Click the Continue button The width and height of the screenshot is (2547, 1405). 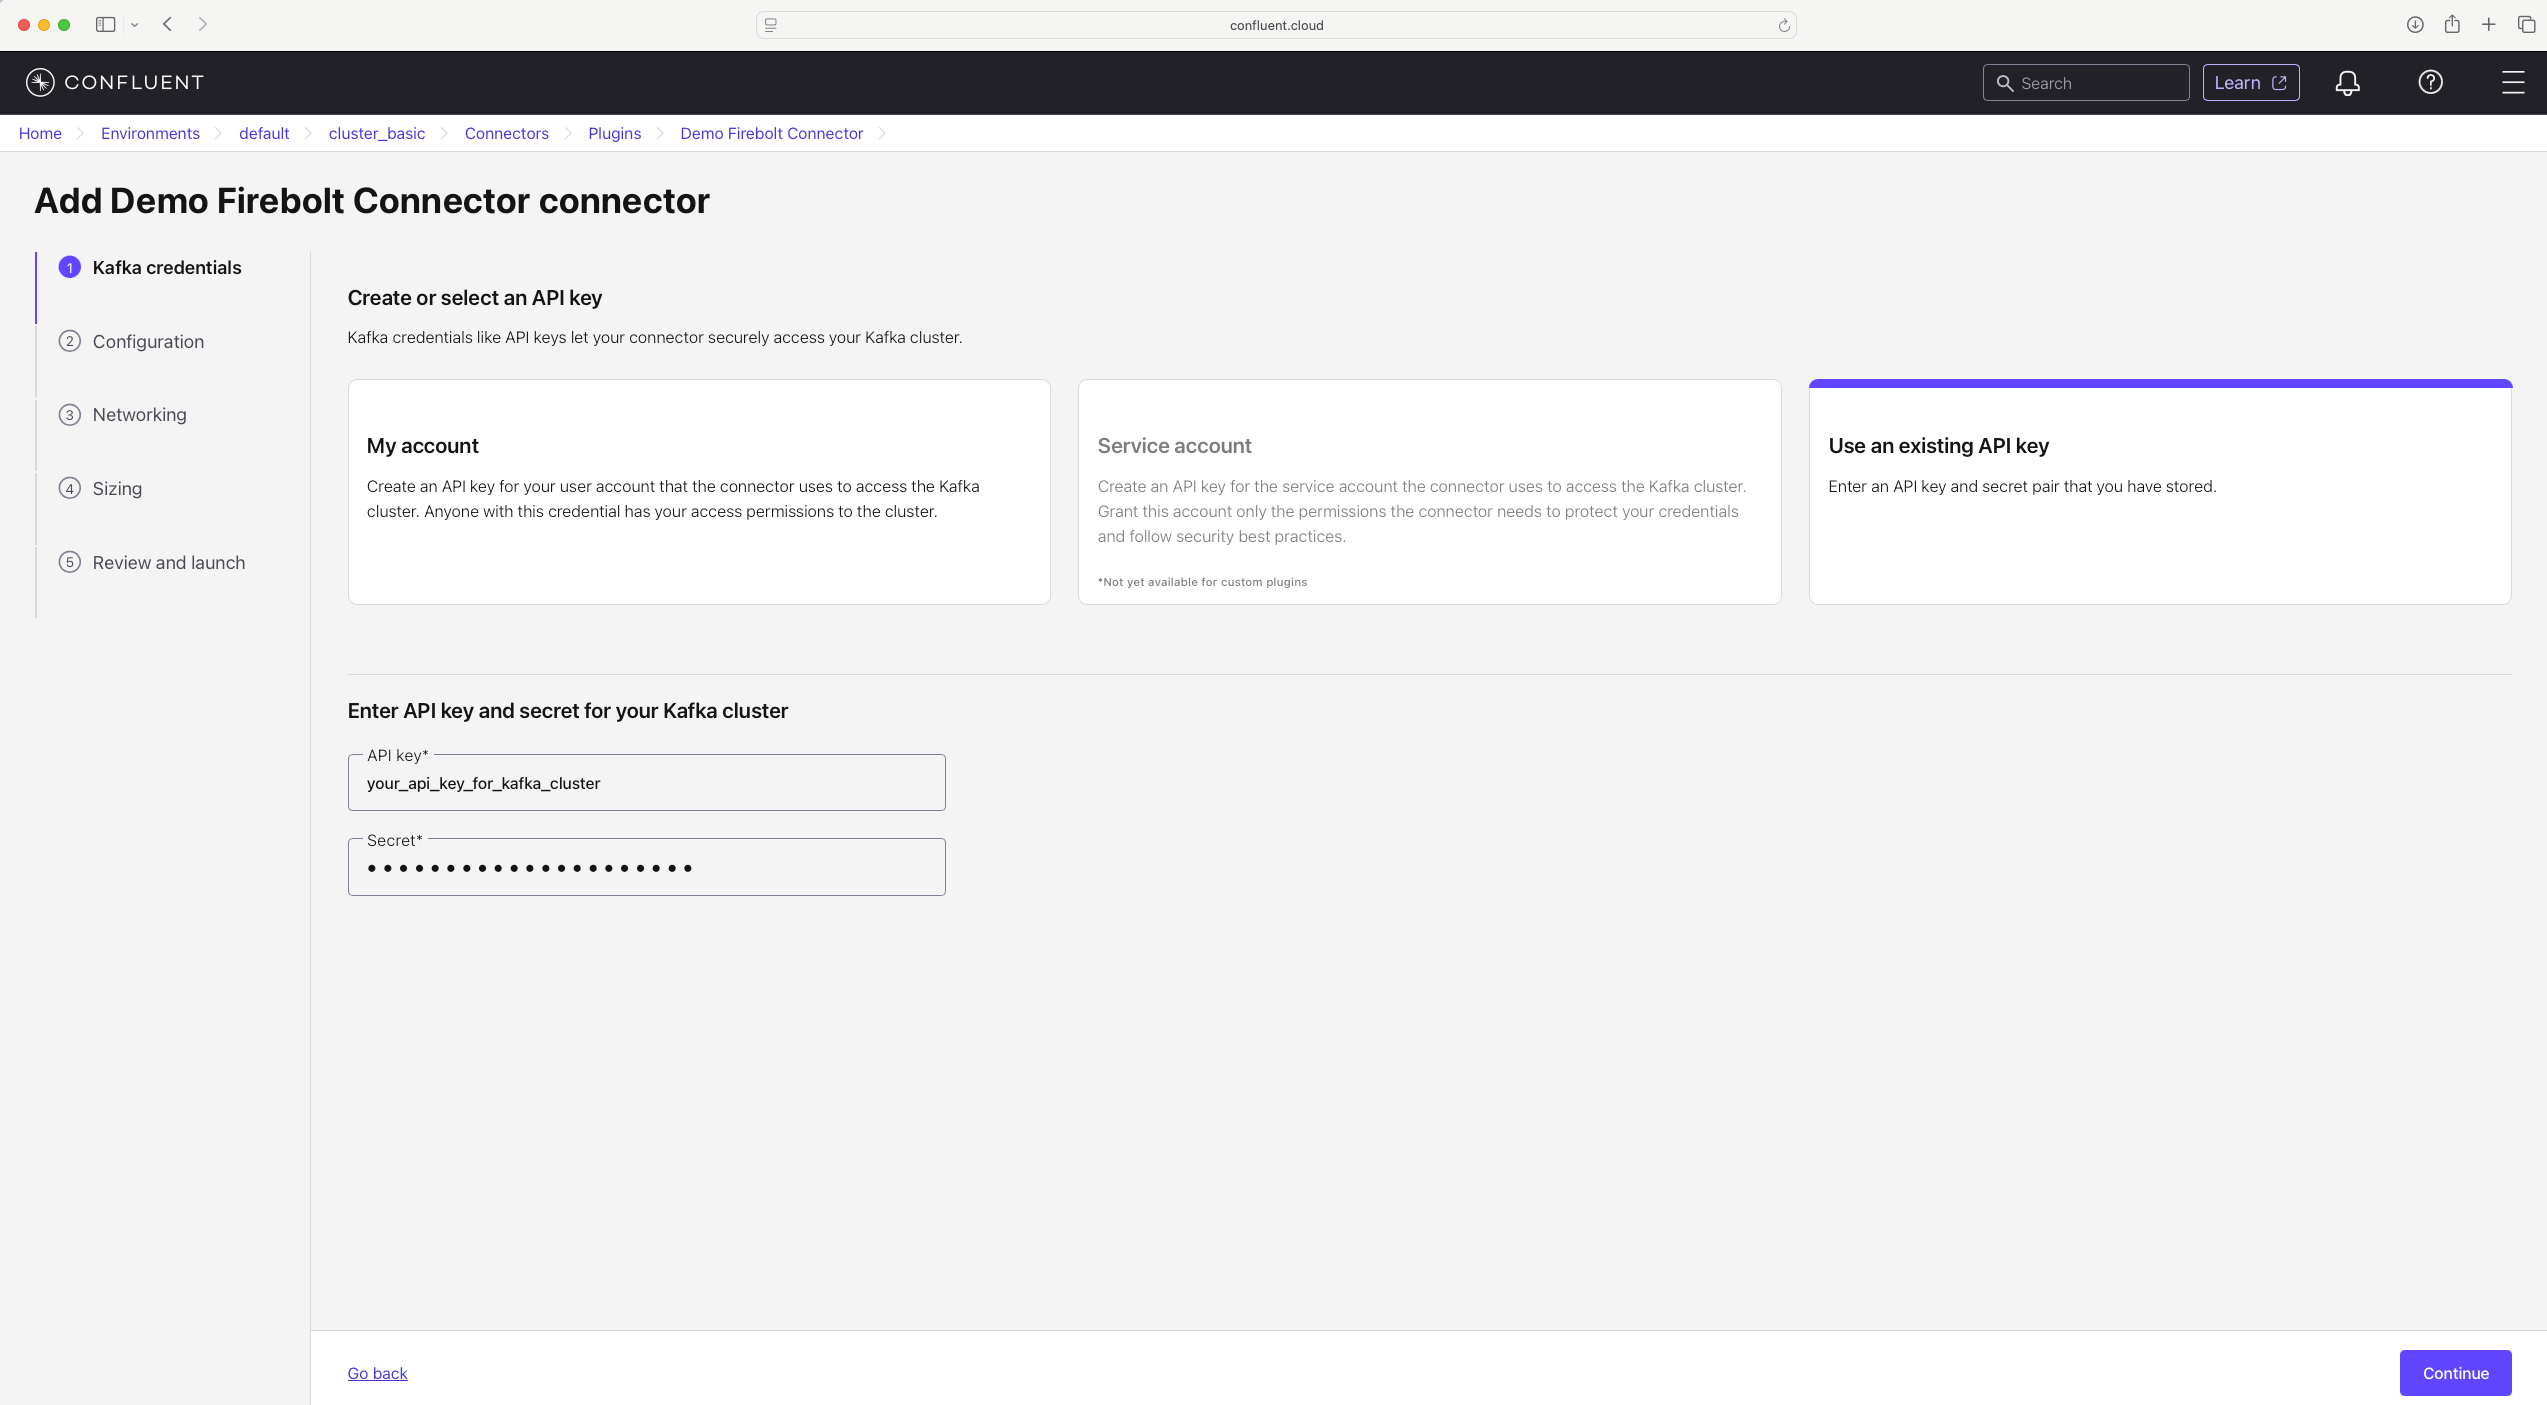pos(2455,1373)
